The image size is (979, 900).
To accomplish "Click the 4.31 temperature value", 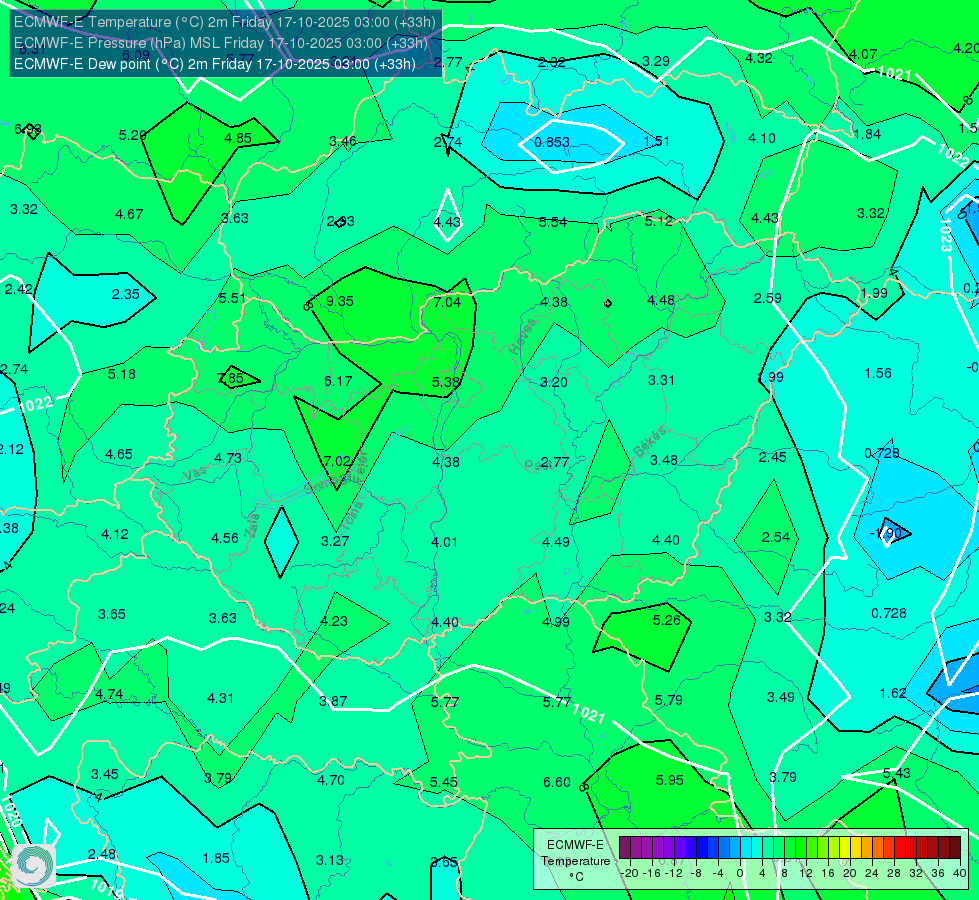I will (x=220, y=698).
